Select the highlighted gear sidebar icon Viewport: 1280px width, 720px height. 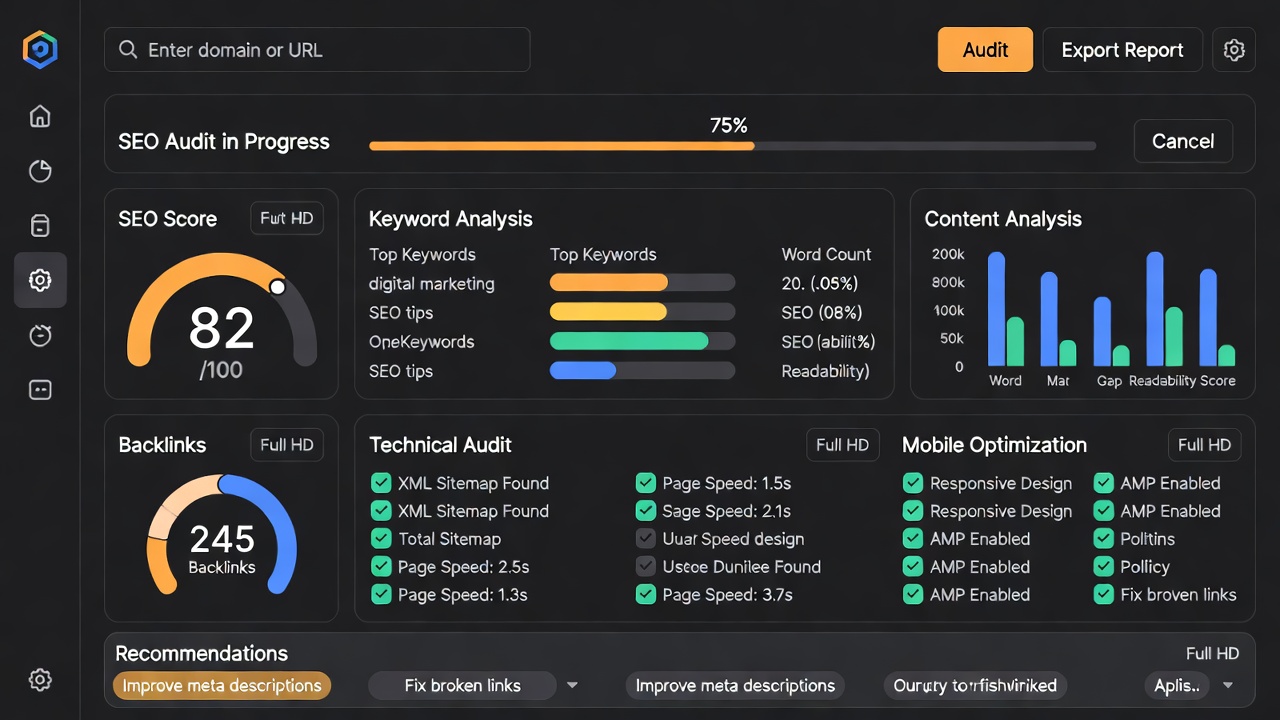click(40, 280)
